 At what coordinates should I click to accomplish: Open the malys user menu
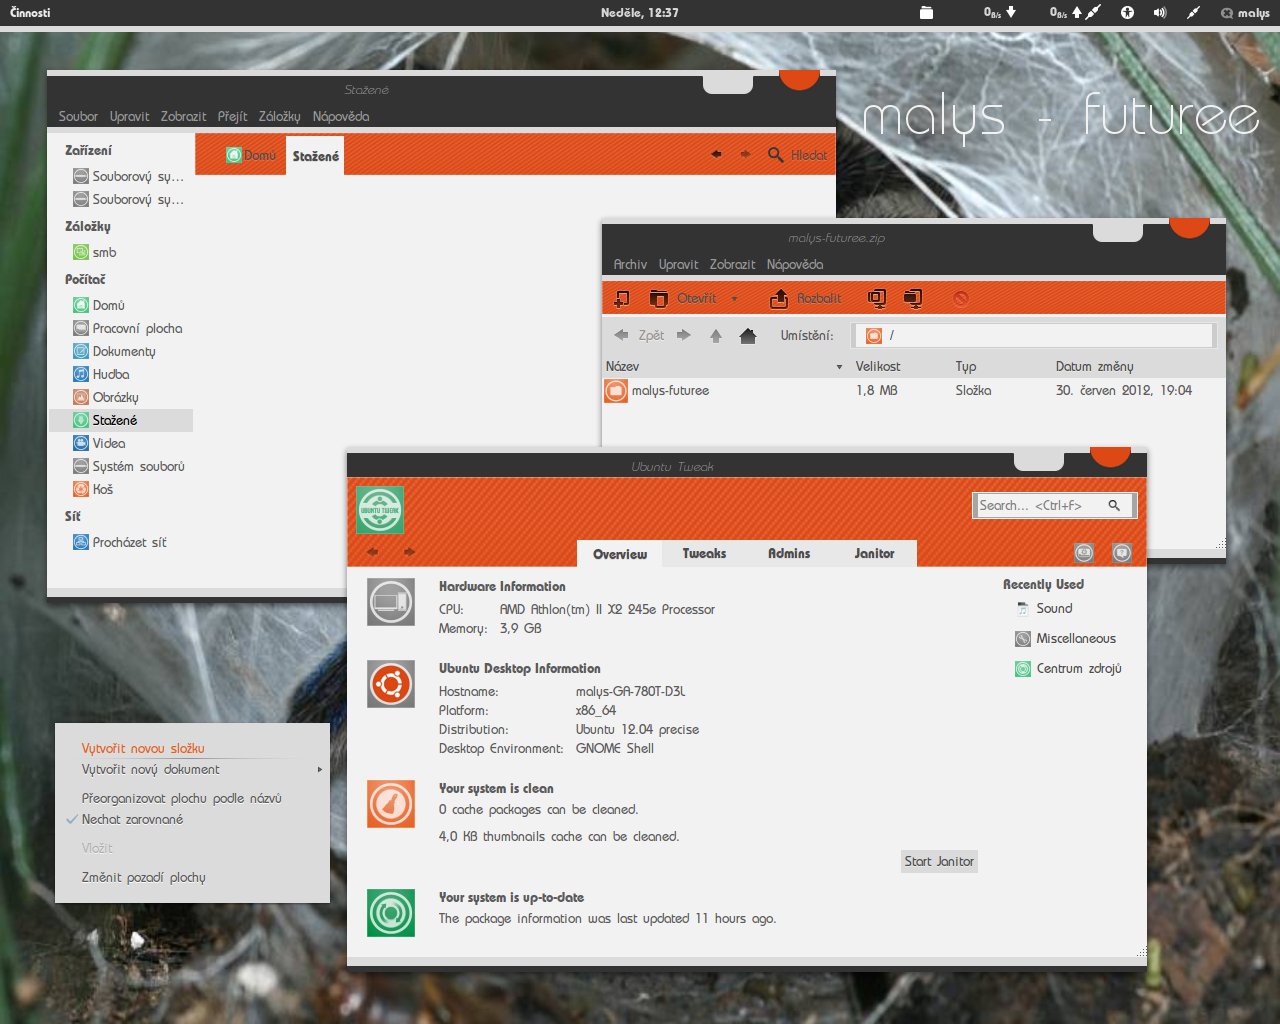pyautogui.click(x=1245, y=13)
